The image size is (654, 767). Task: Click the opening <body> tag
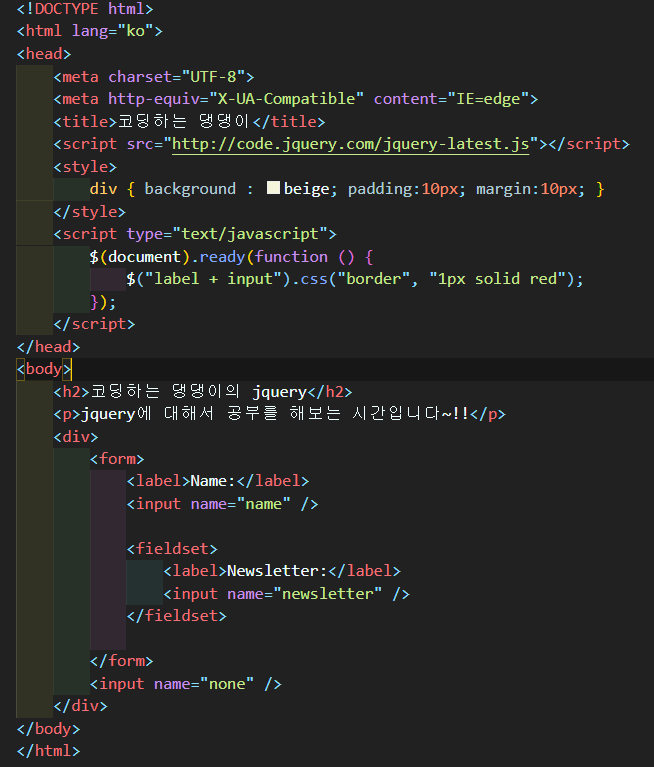[x=44, y=369]
